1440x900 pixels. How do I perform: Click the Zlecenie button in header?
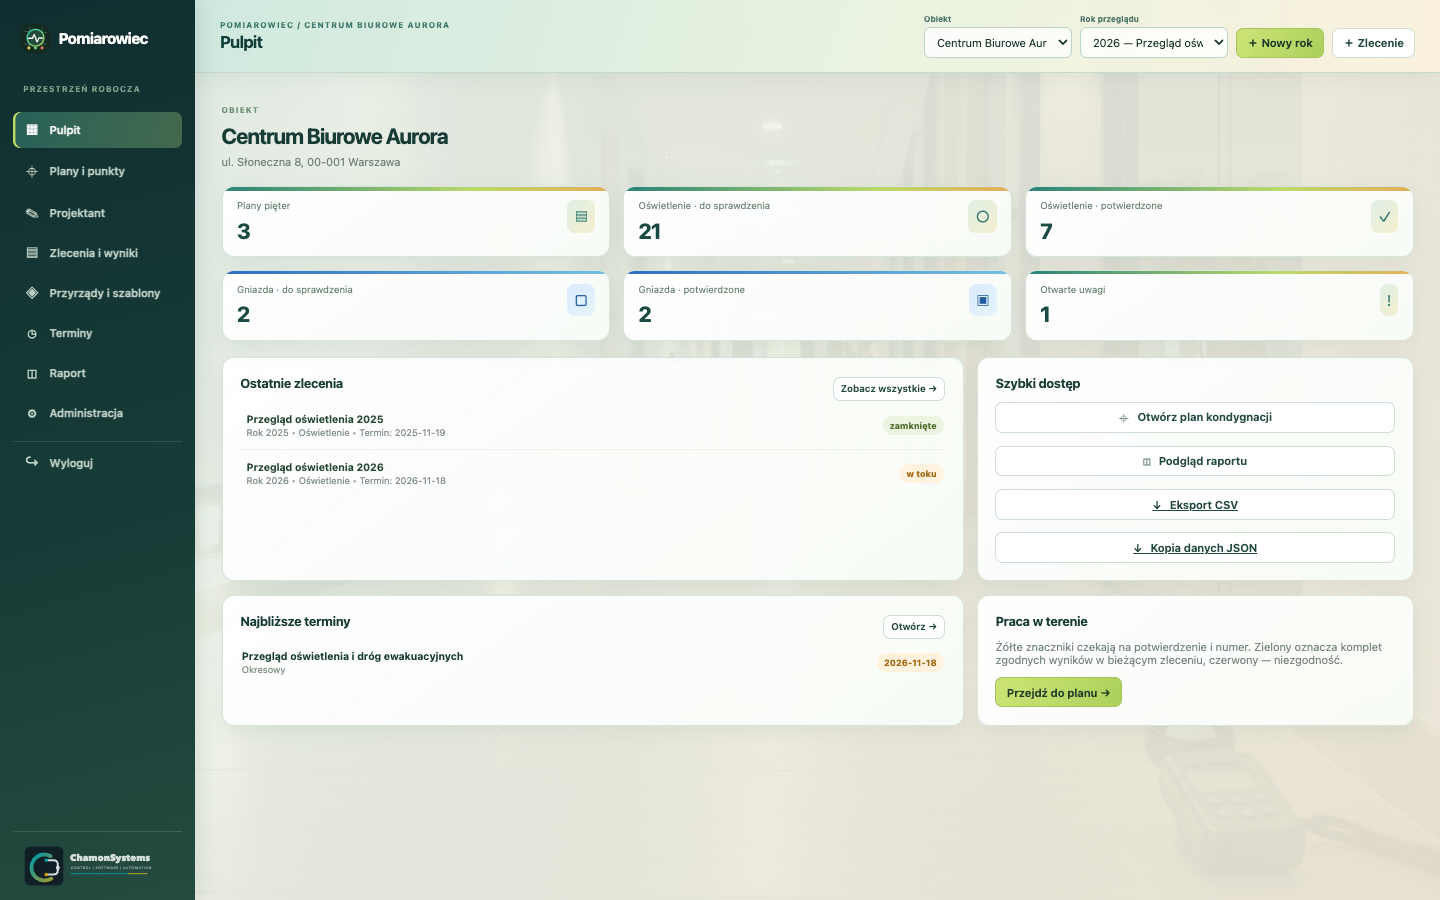click(1373, 43)
